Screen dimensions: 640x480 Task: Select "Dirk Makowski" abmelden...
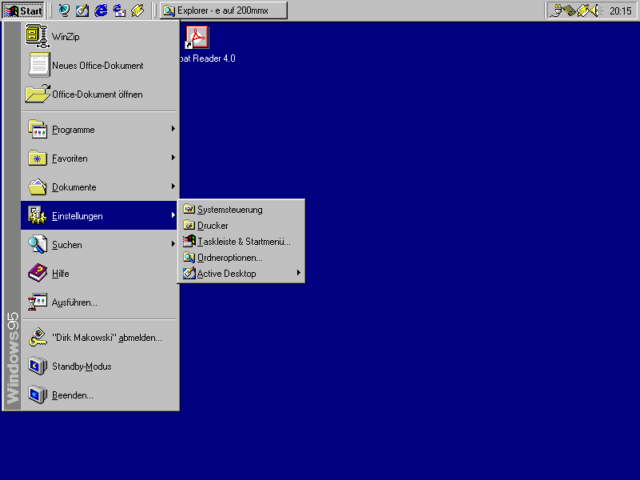[100, 338]
